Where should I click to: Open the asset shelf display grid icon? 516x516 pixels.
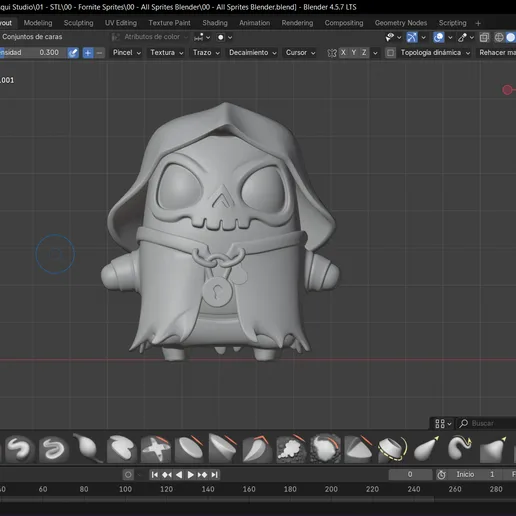440,423
